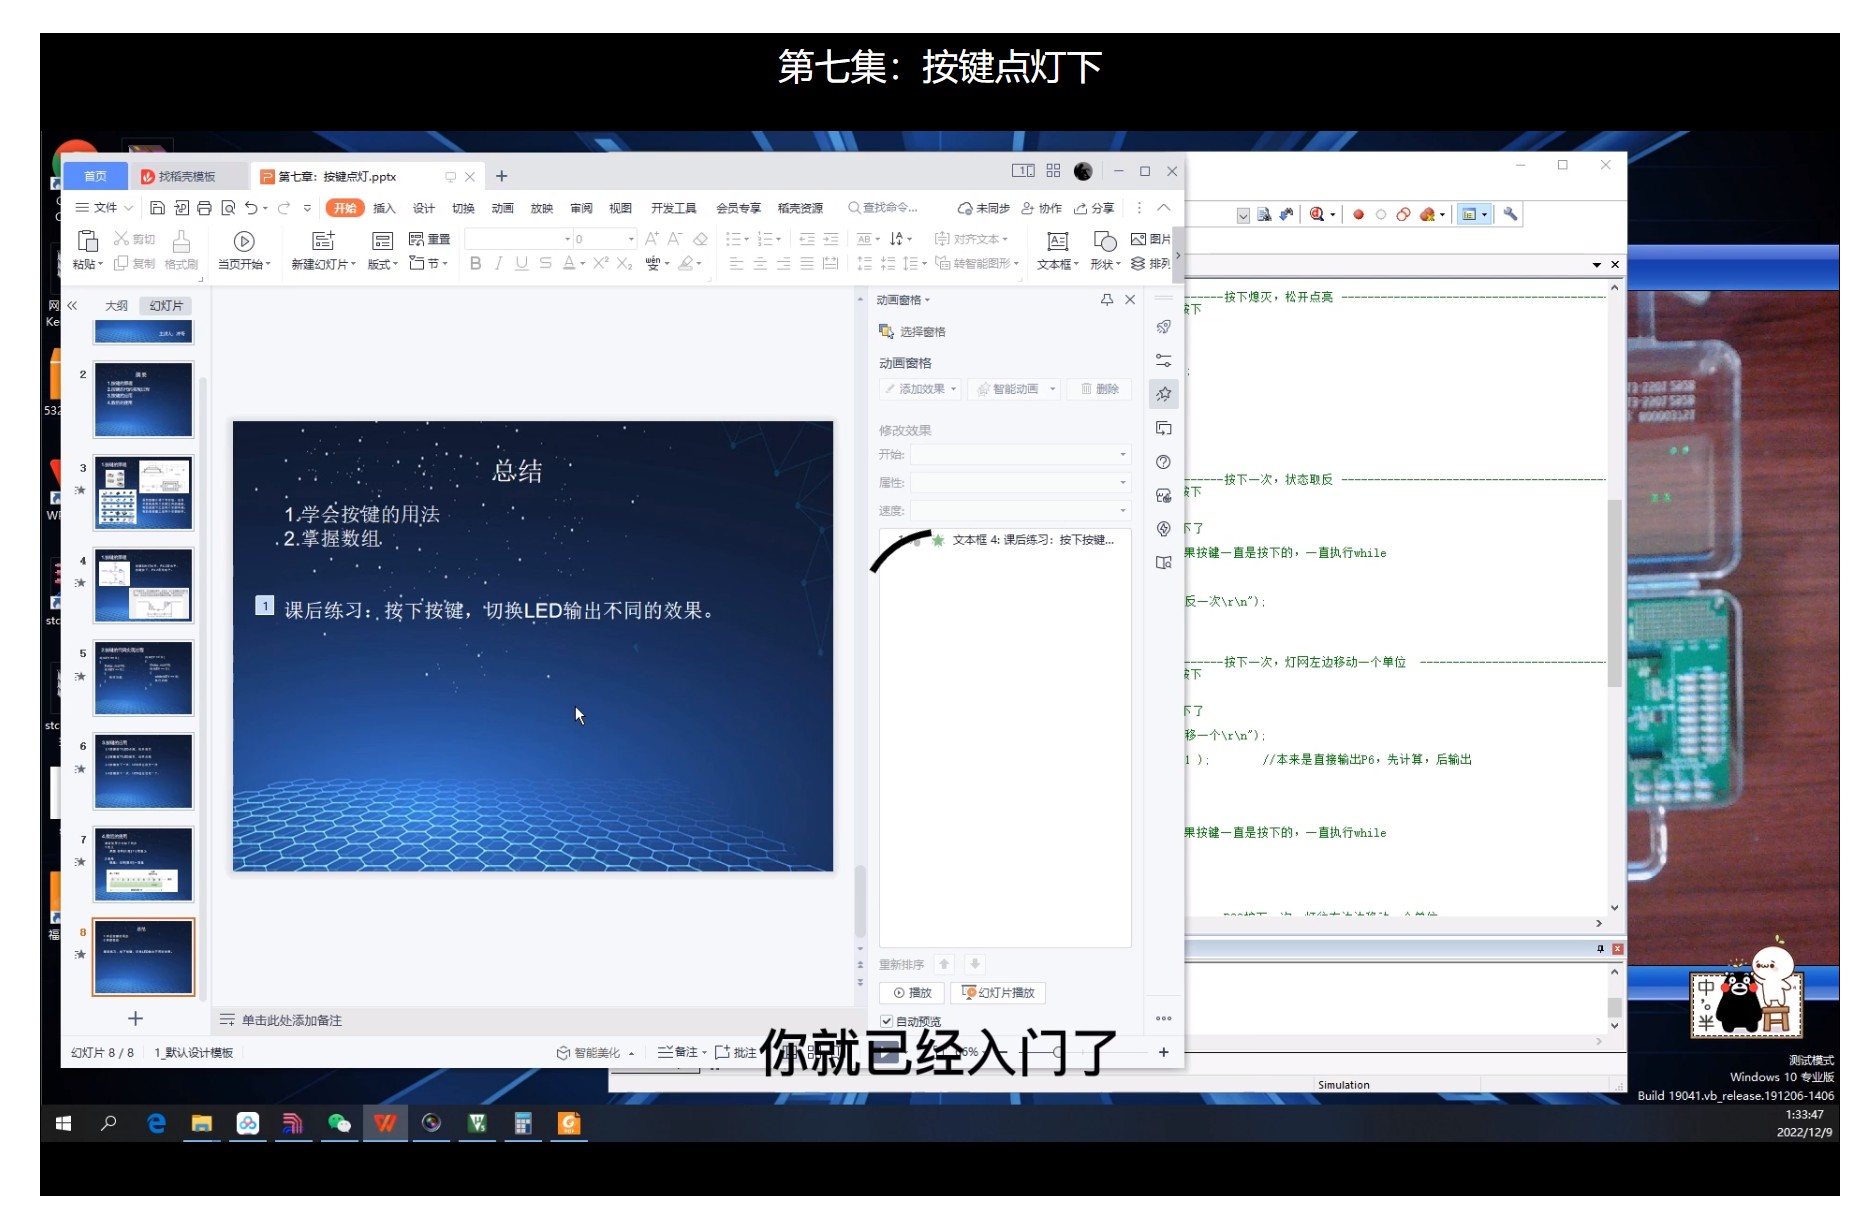This screenshot has width=1853, height=1221.
Task: Toggle left text alignment
Action: coord(736,264)
